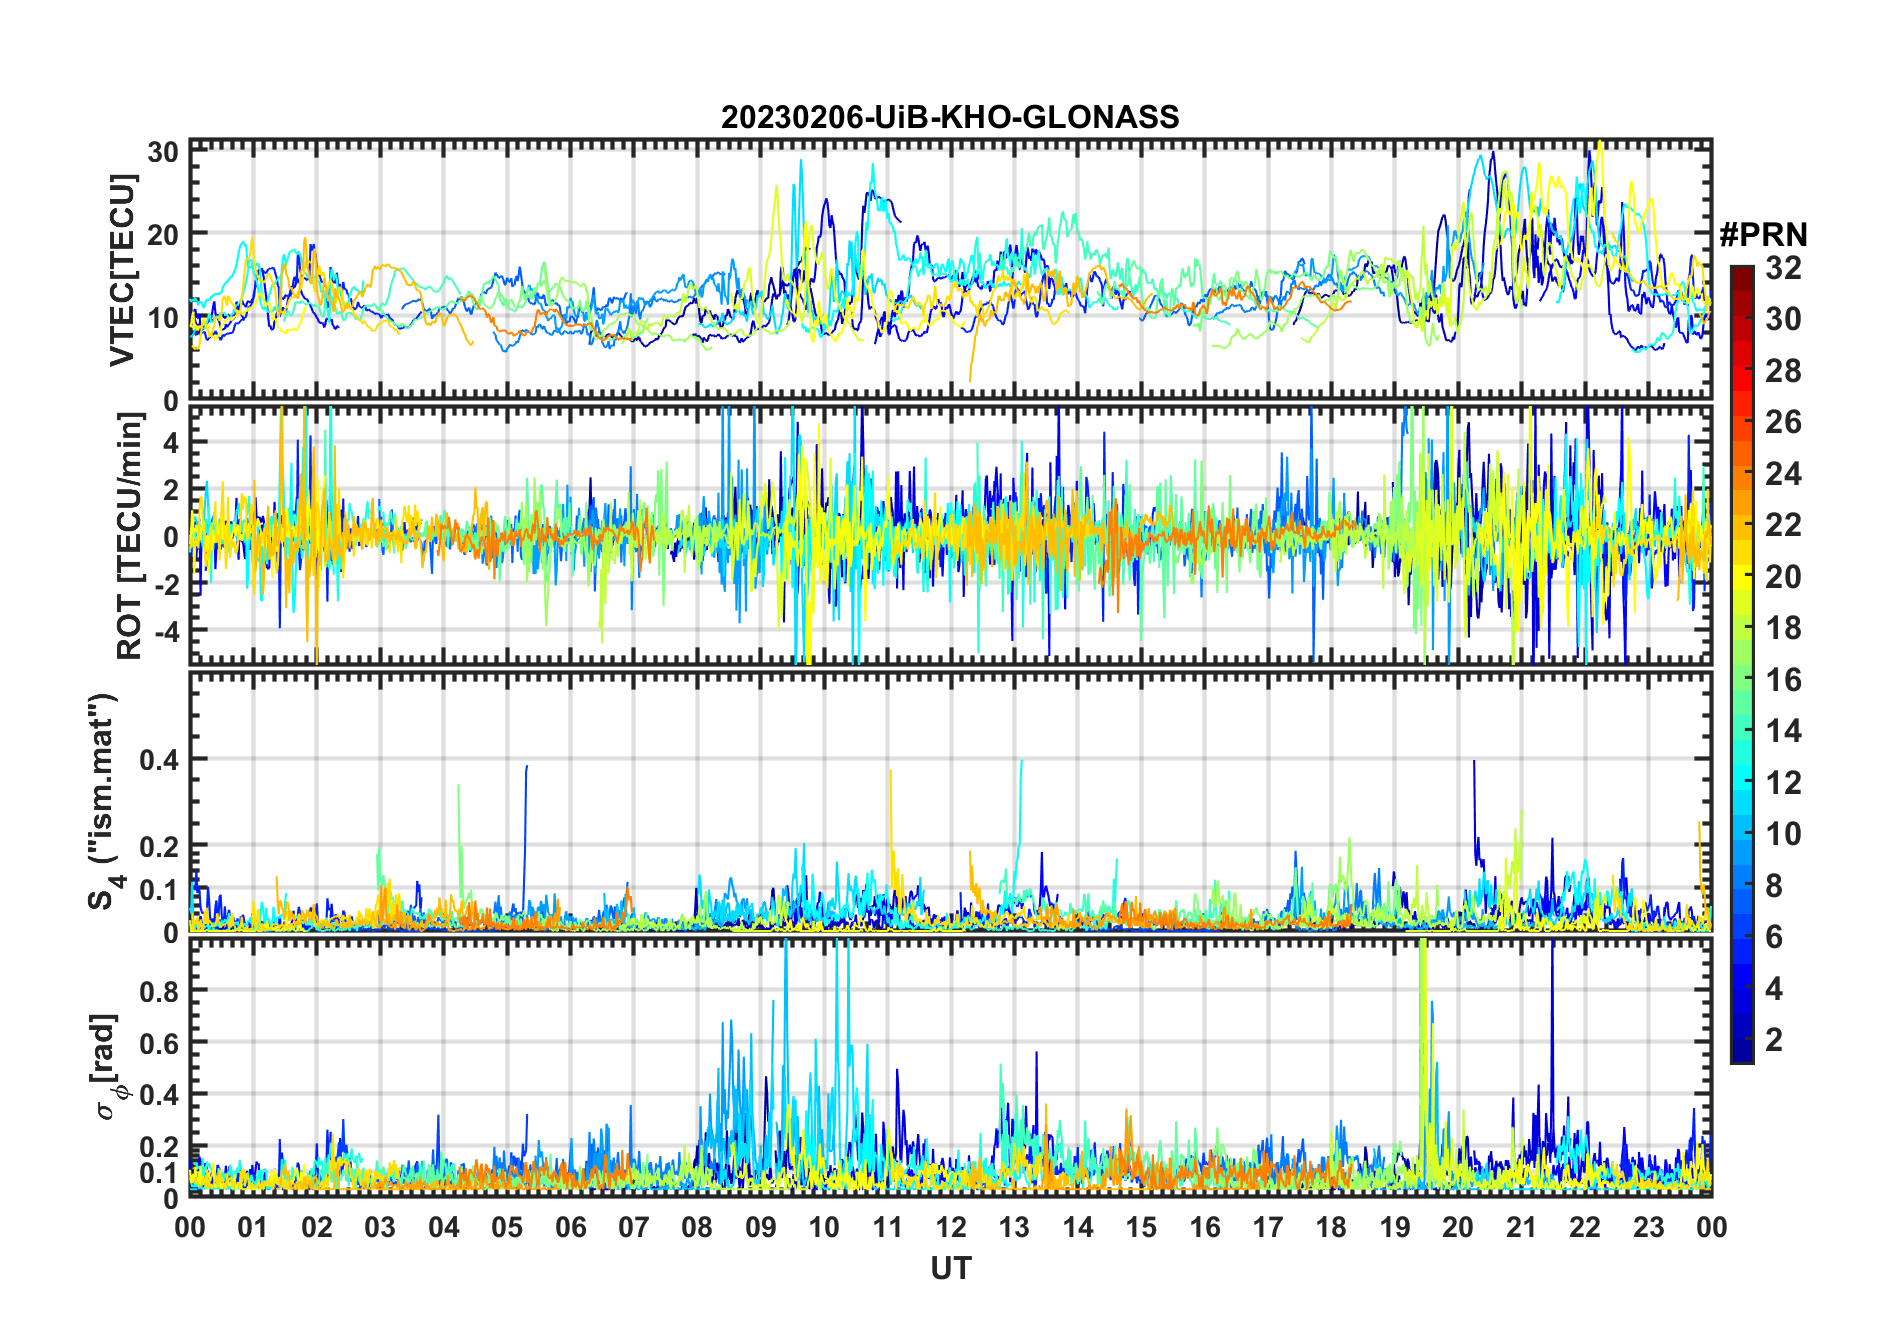Click UT axis hour label 08
Image resolution: width=1902 pixels, height=1330 pixels.
coord(697,1227)
